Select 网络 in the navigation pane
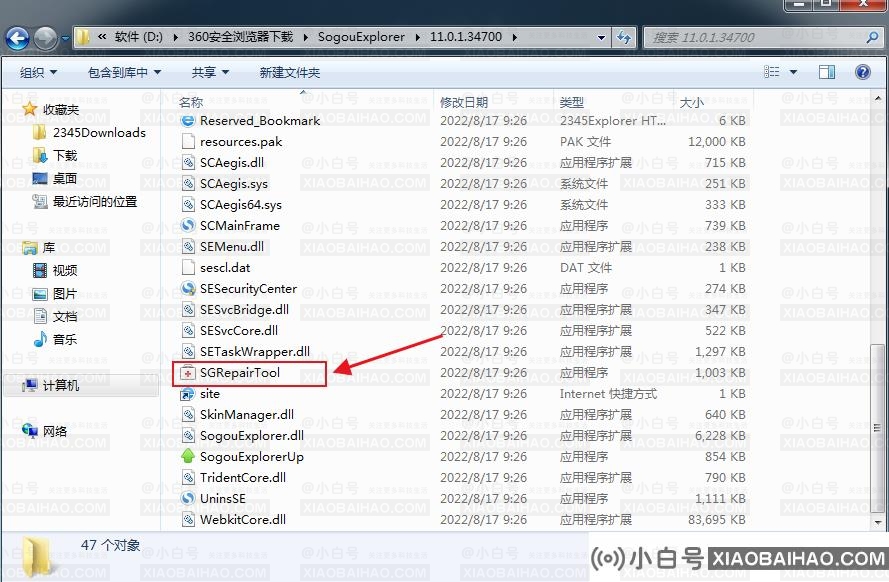Viewport: 889px width, 582px height. 55,431
